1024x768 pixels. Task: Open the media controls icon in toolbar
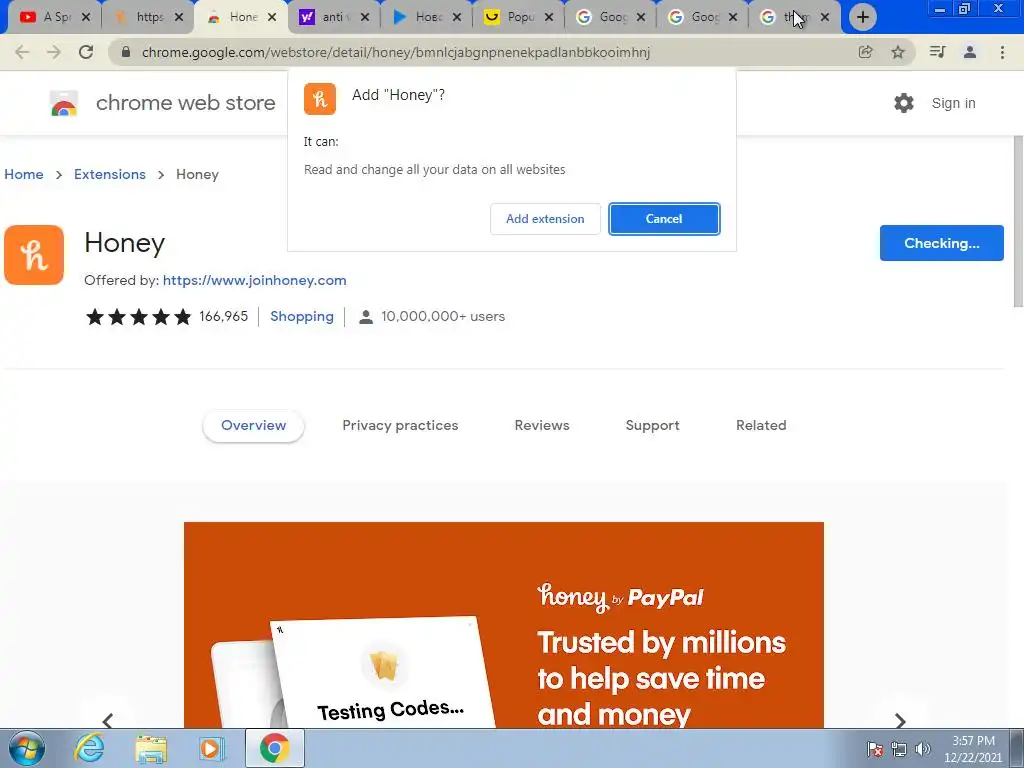point(937,52)
